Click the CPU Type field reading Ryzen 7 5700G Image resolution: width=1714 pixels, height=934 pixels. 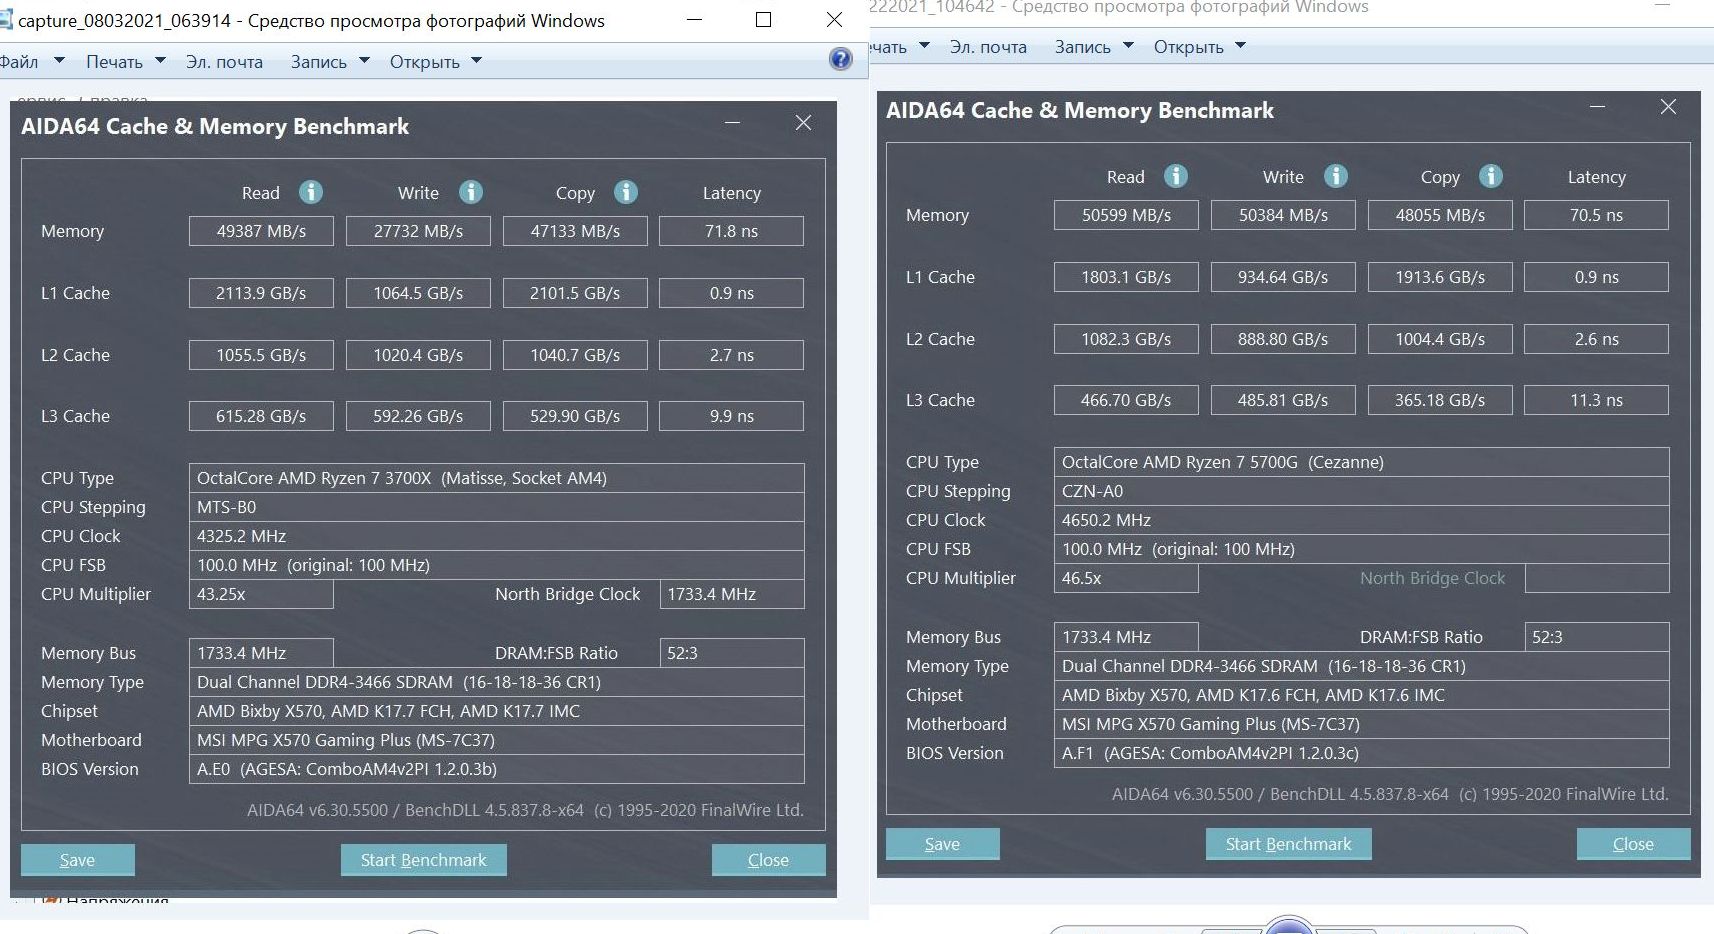pos(1362,462)
